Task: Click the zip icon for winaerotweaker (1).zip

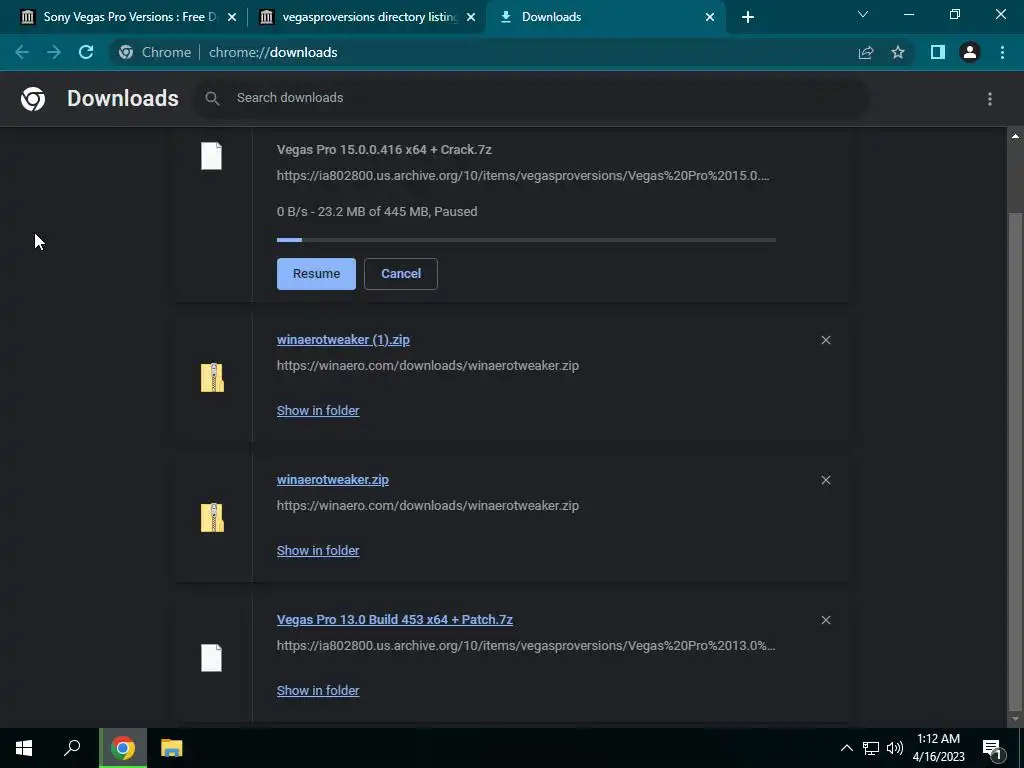Action: pos(212,377)
